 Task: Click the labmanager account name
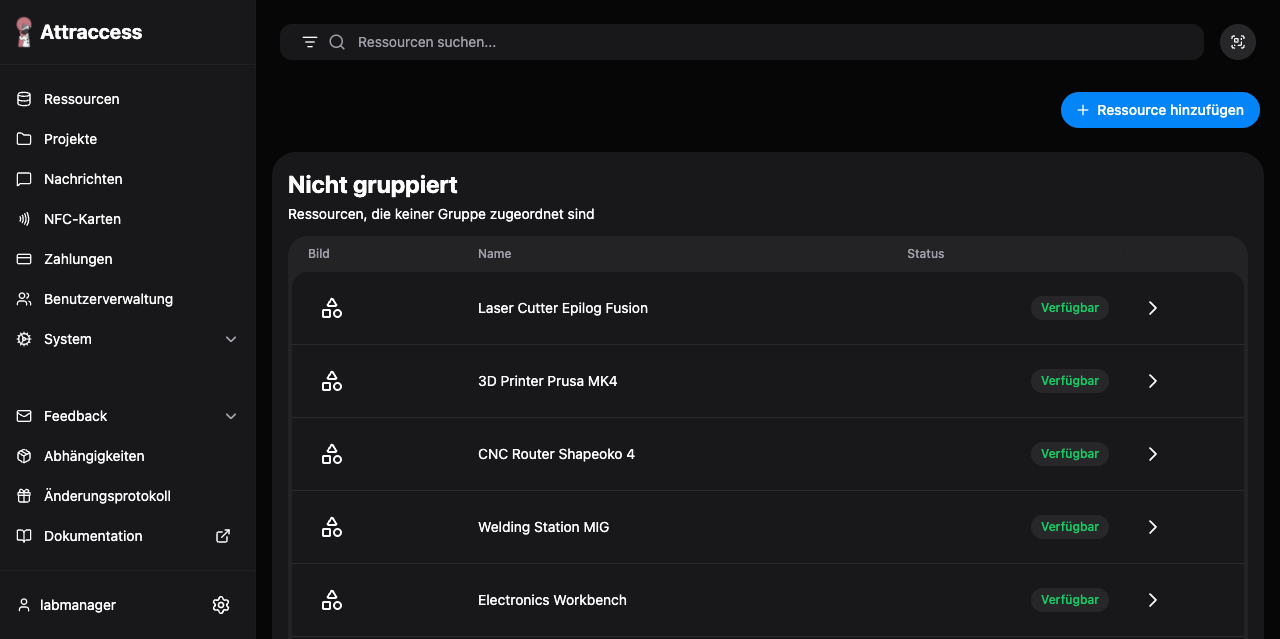pyautogui.click(x=78, y=605)
